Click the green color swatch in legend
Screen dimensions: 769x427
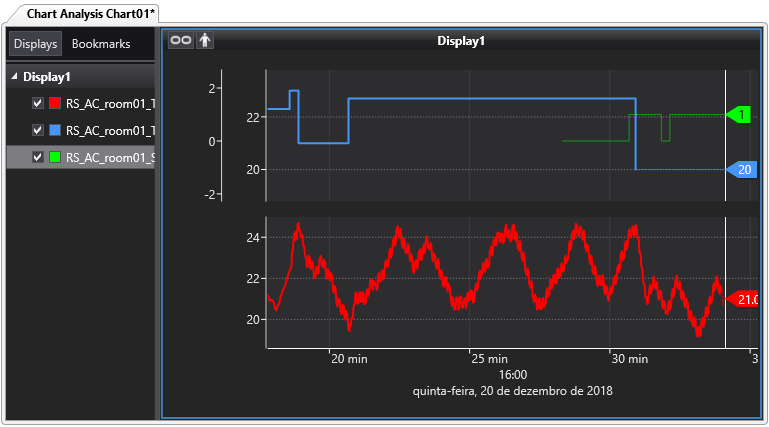55,157
